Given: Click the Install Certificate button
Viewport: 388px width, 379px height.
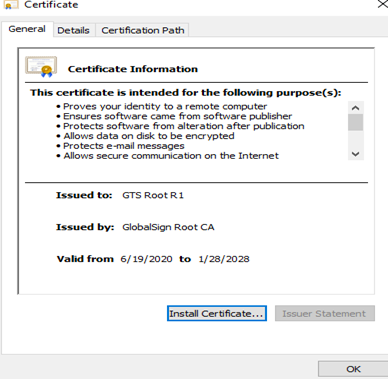Looking at the screenshot, I should [x=217, y=314].
